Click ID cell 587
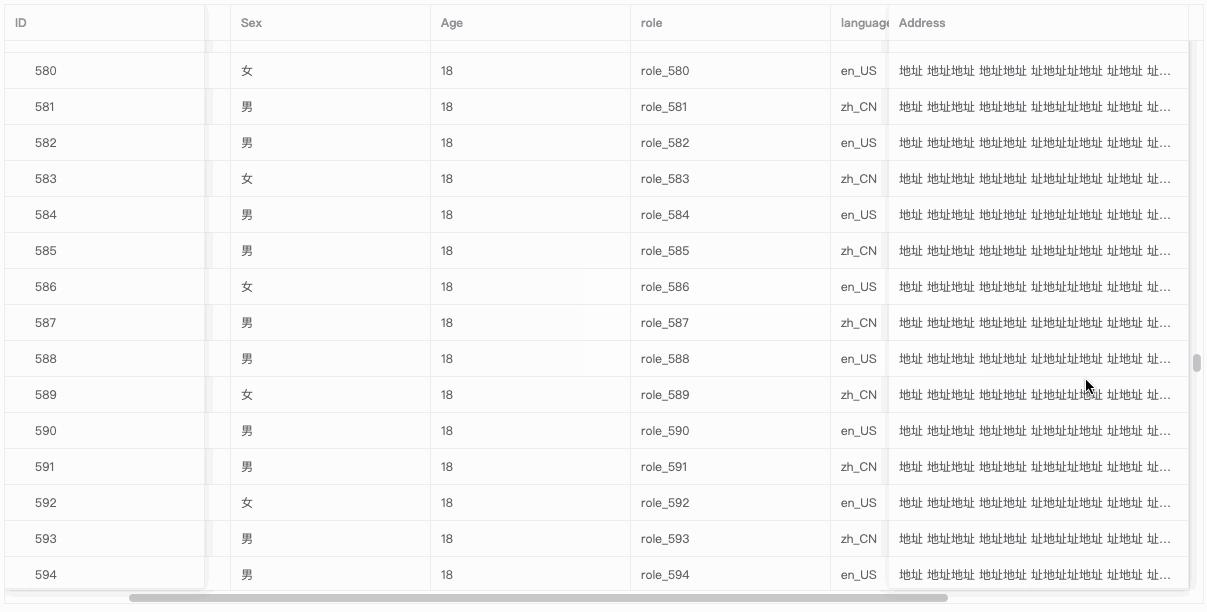The height and width of the screenshot is (612, 1207). point(46,323)
